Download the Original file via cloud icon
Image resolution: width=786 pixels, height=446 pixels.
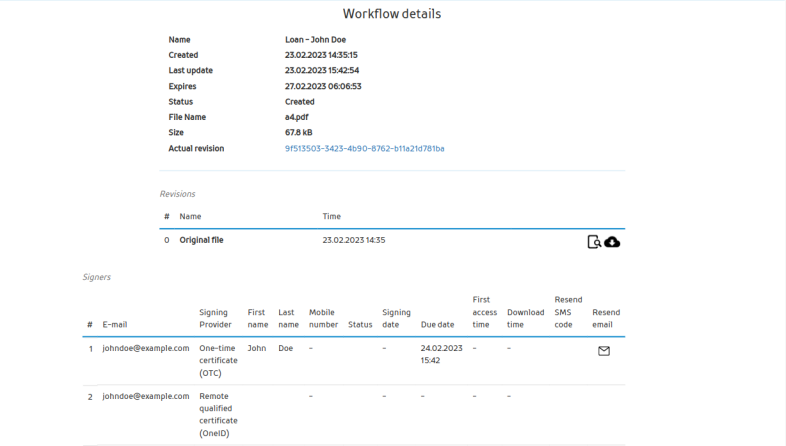pyautogui.click(x=612, y=241)
